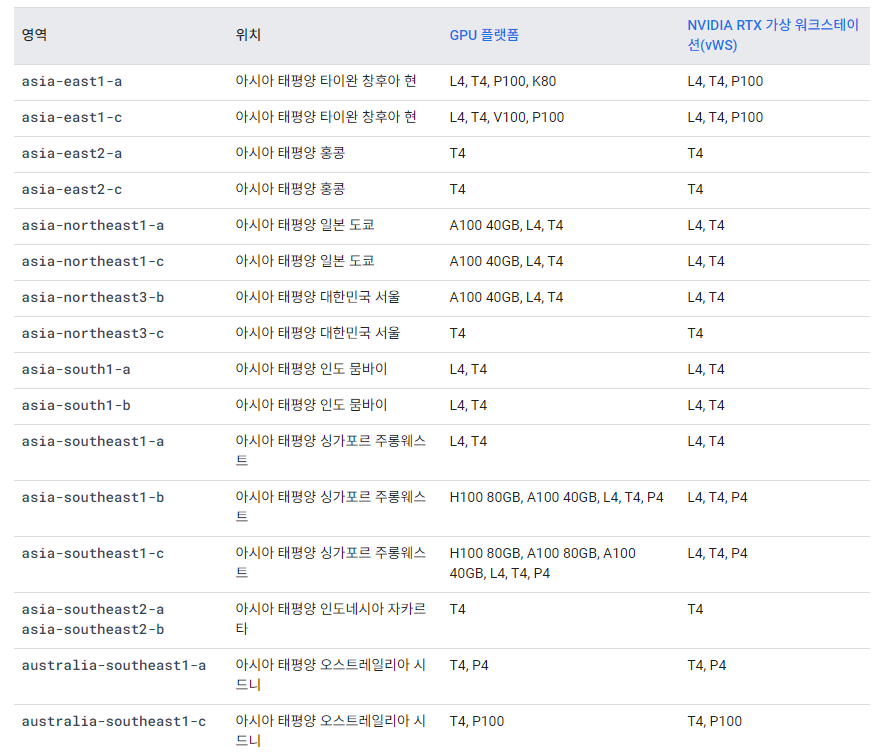886x754 pixels.
Task: Click location '아시아 태평양 인도 뭄바이' for asia-south1-a
Action: (x=311, y=369)
